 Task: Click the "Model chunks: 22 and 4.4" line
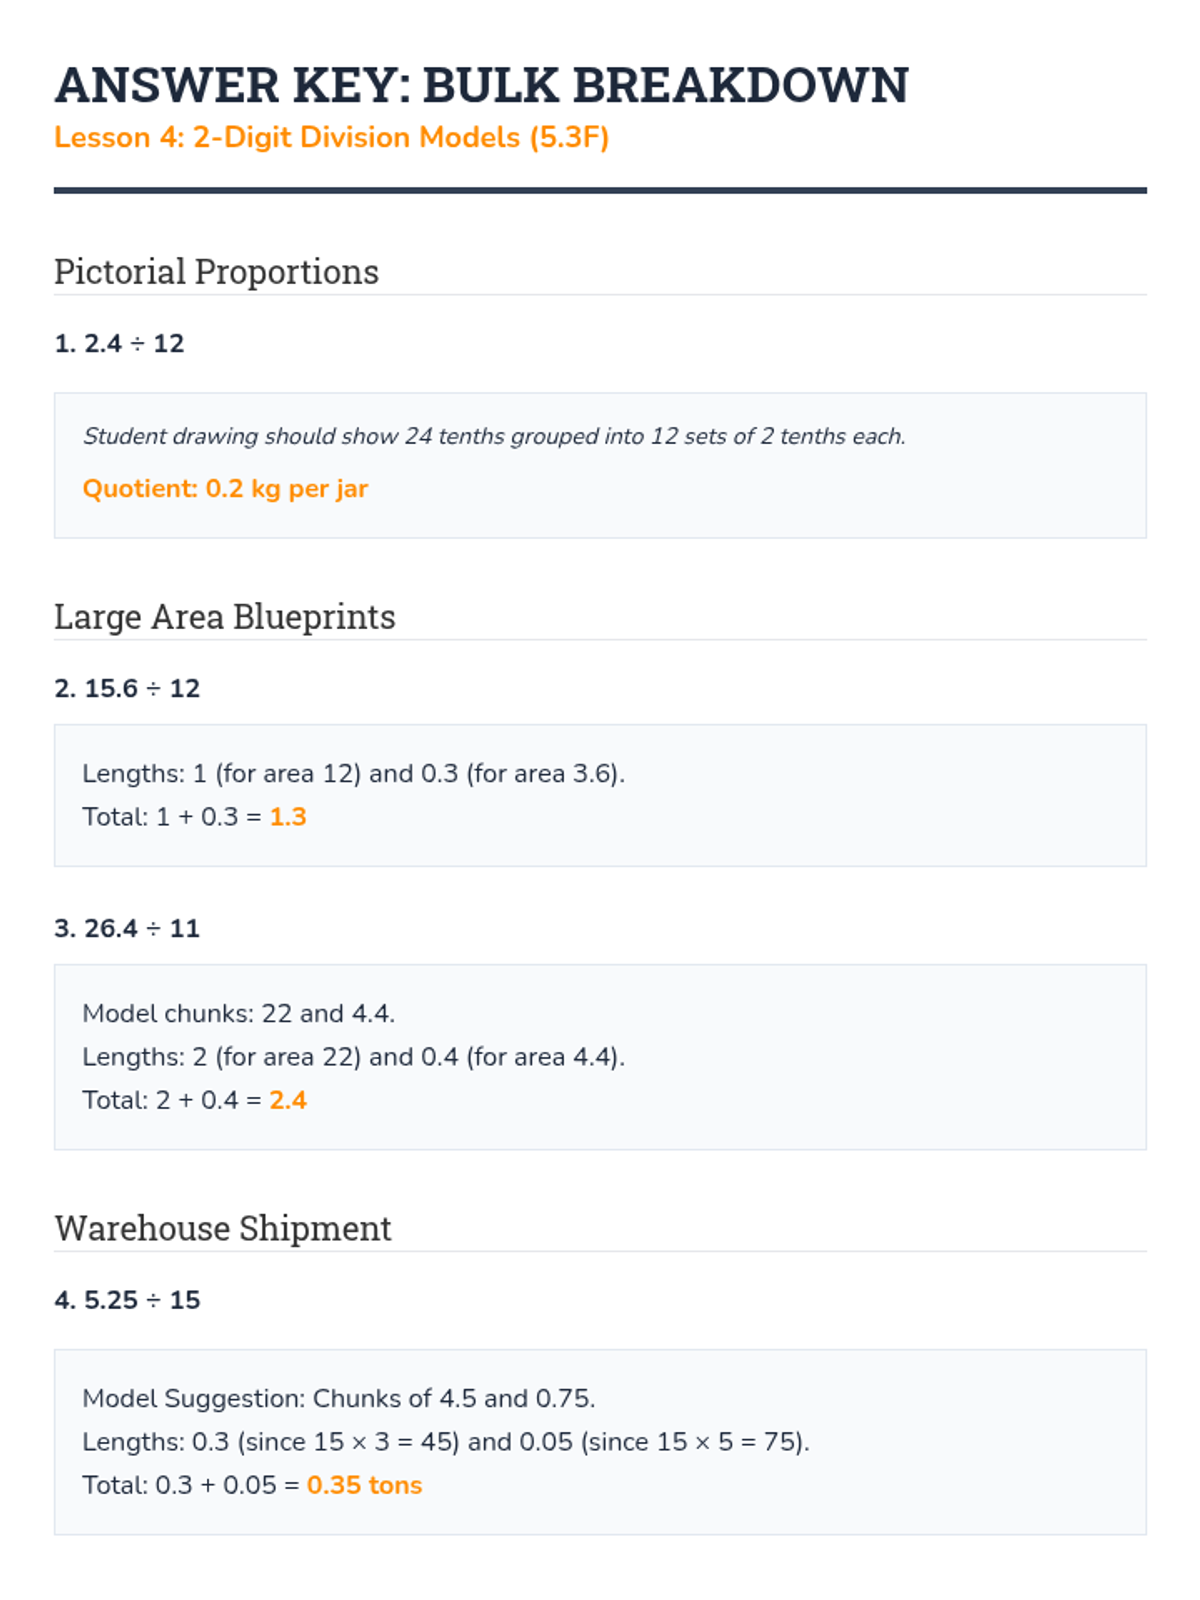pos(238,1014)
